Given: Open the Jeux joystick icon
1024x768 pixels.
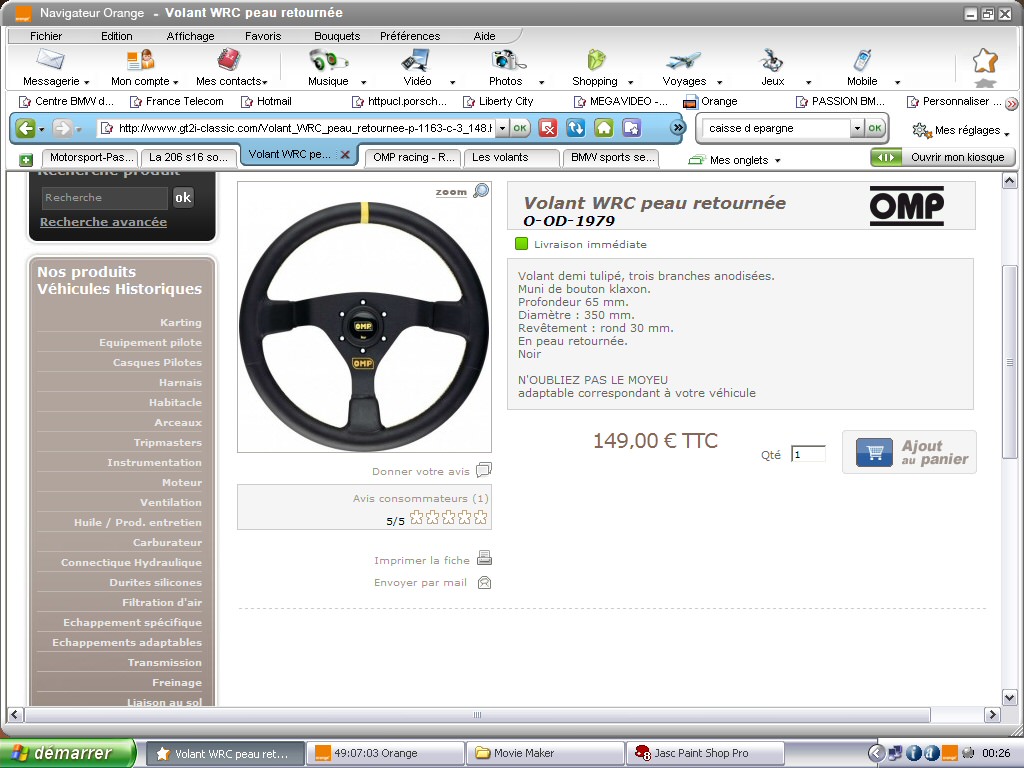Looking at the screenshot, I should 772,60.
